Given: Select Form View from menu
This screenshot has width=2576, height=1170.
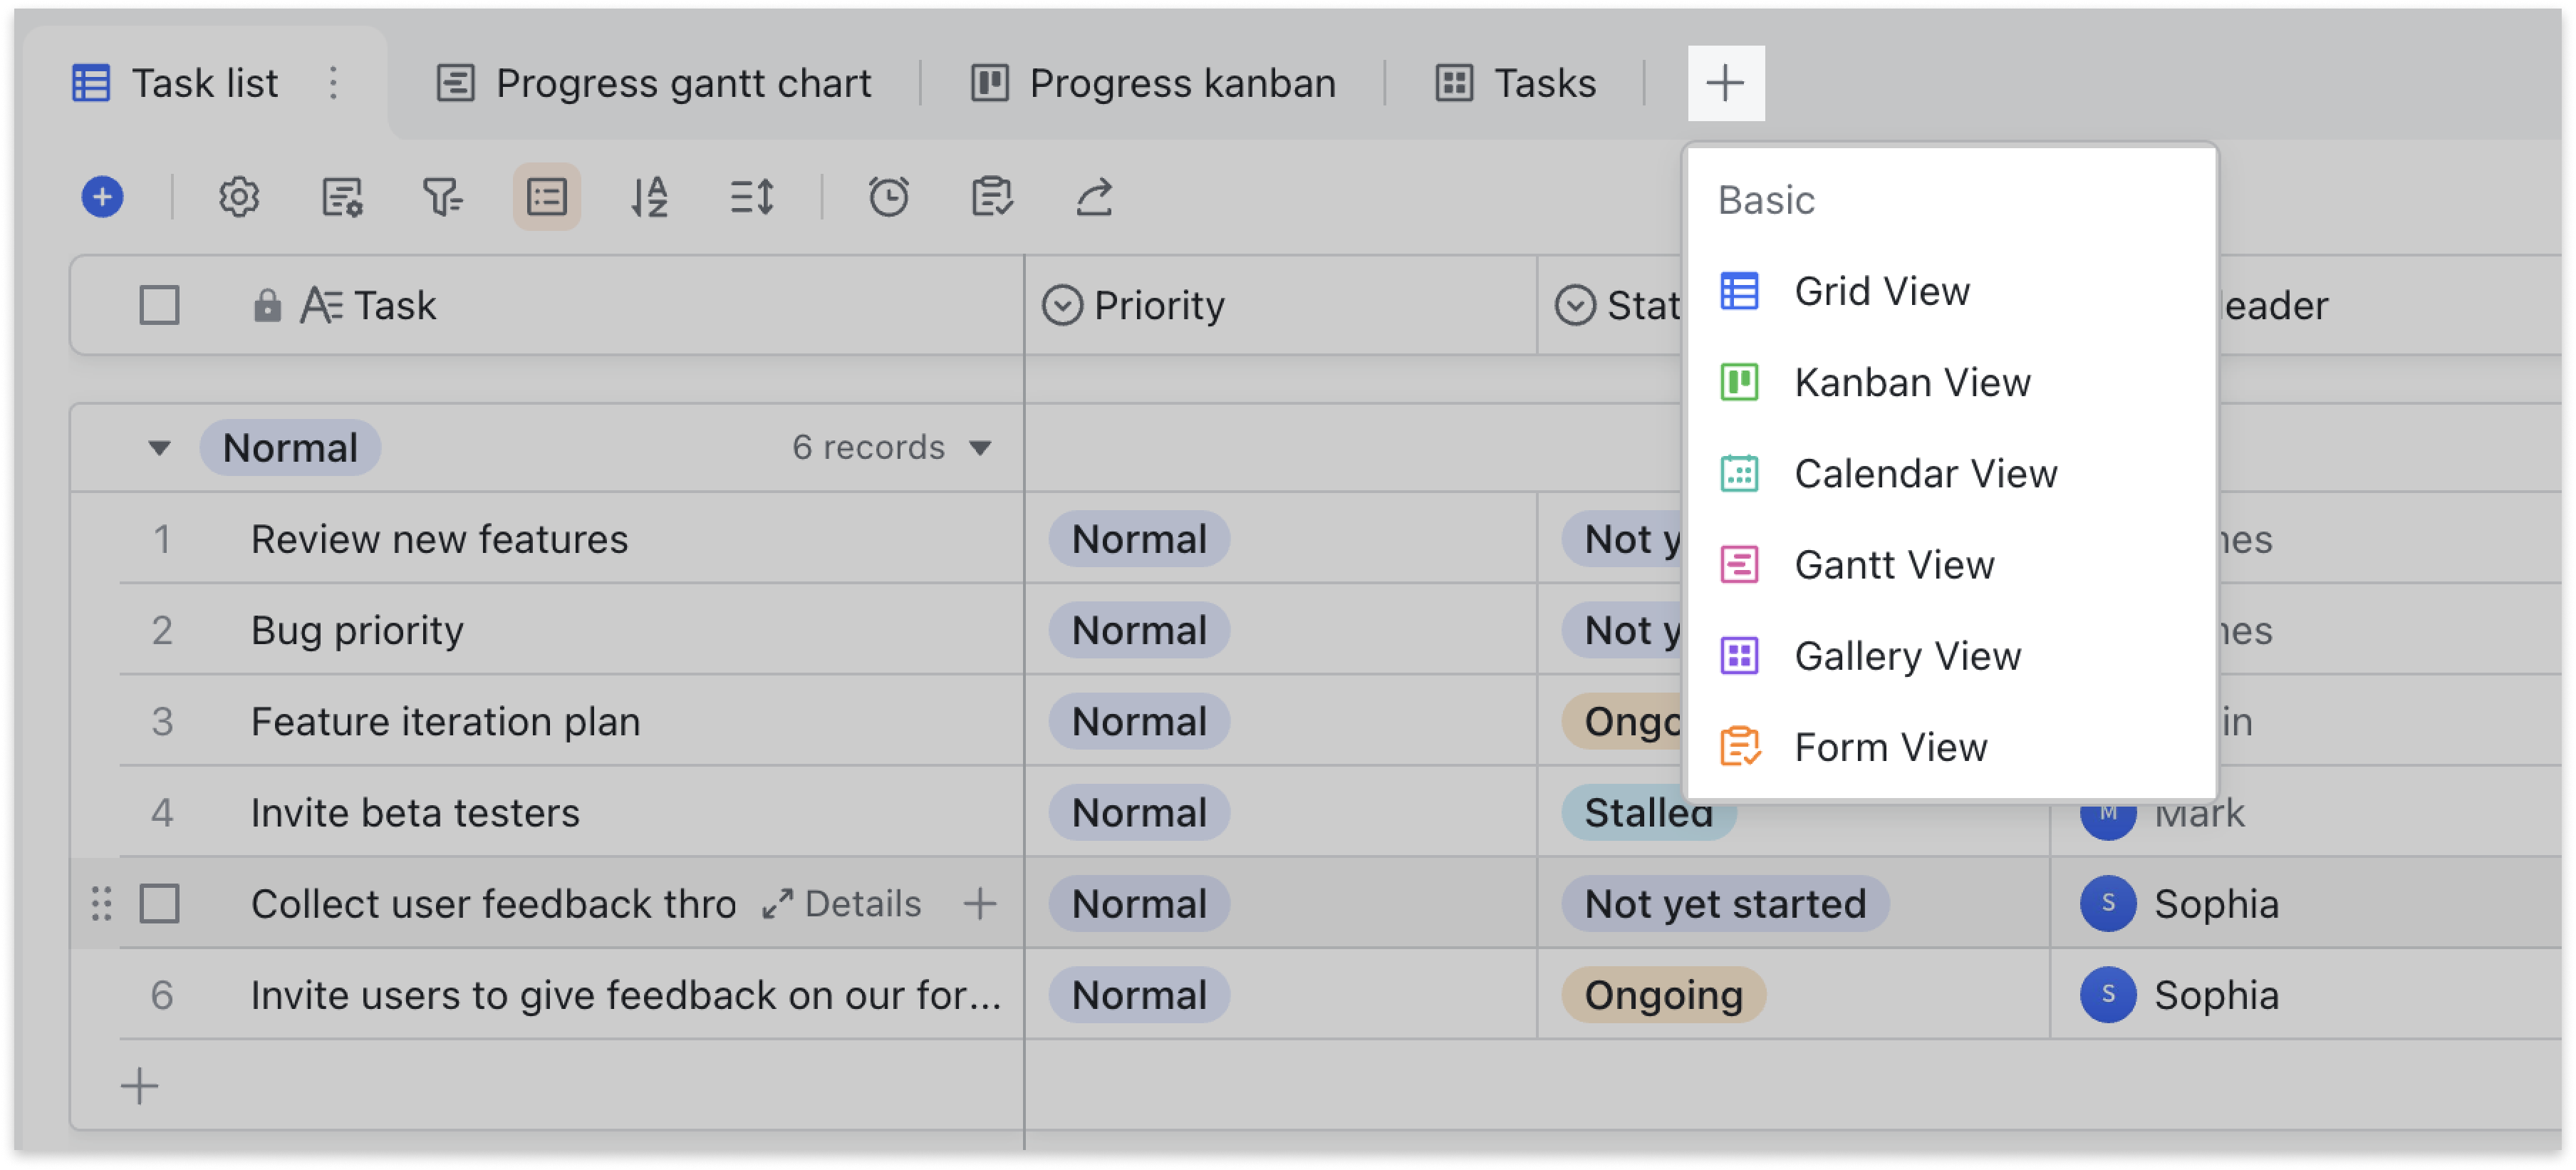Looking at the screenshot, I should (x=1893, y=746).
